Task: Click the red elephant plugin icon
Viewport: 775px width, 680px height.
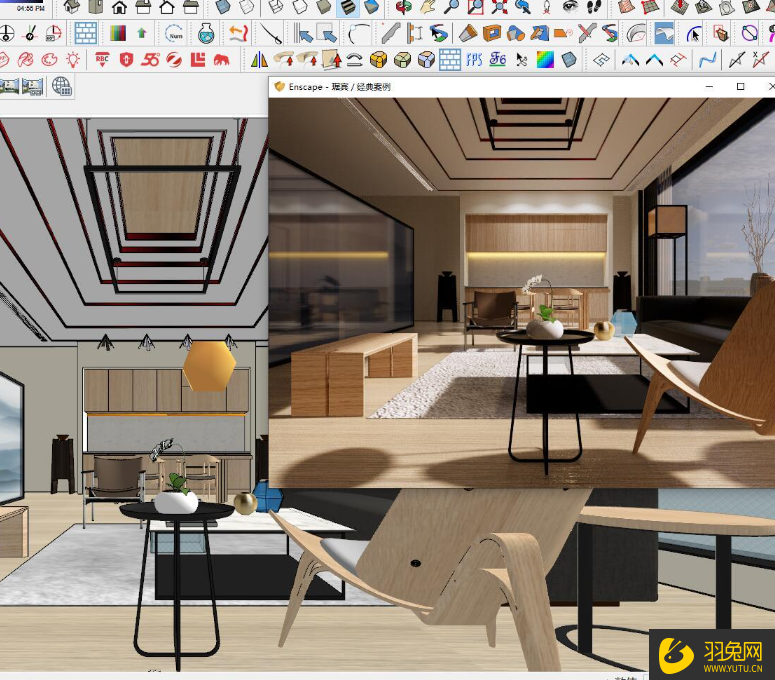Action: coord(220,60)
